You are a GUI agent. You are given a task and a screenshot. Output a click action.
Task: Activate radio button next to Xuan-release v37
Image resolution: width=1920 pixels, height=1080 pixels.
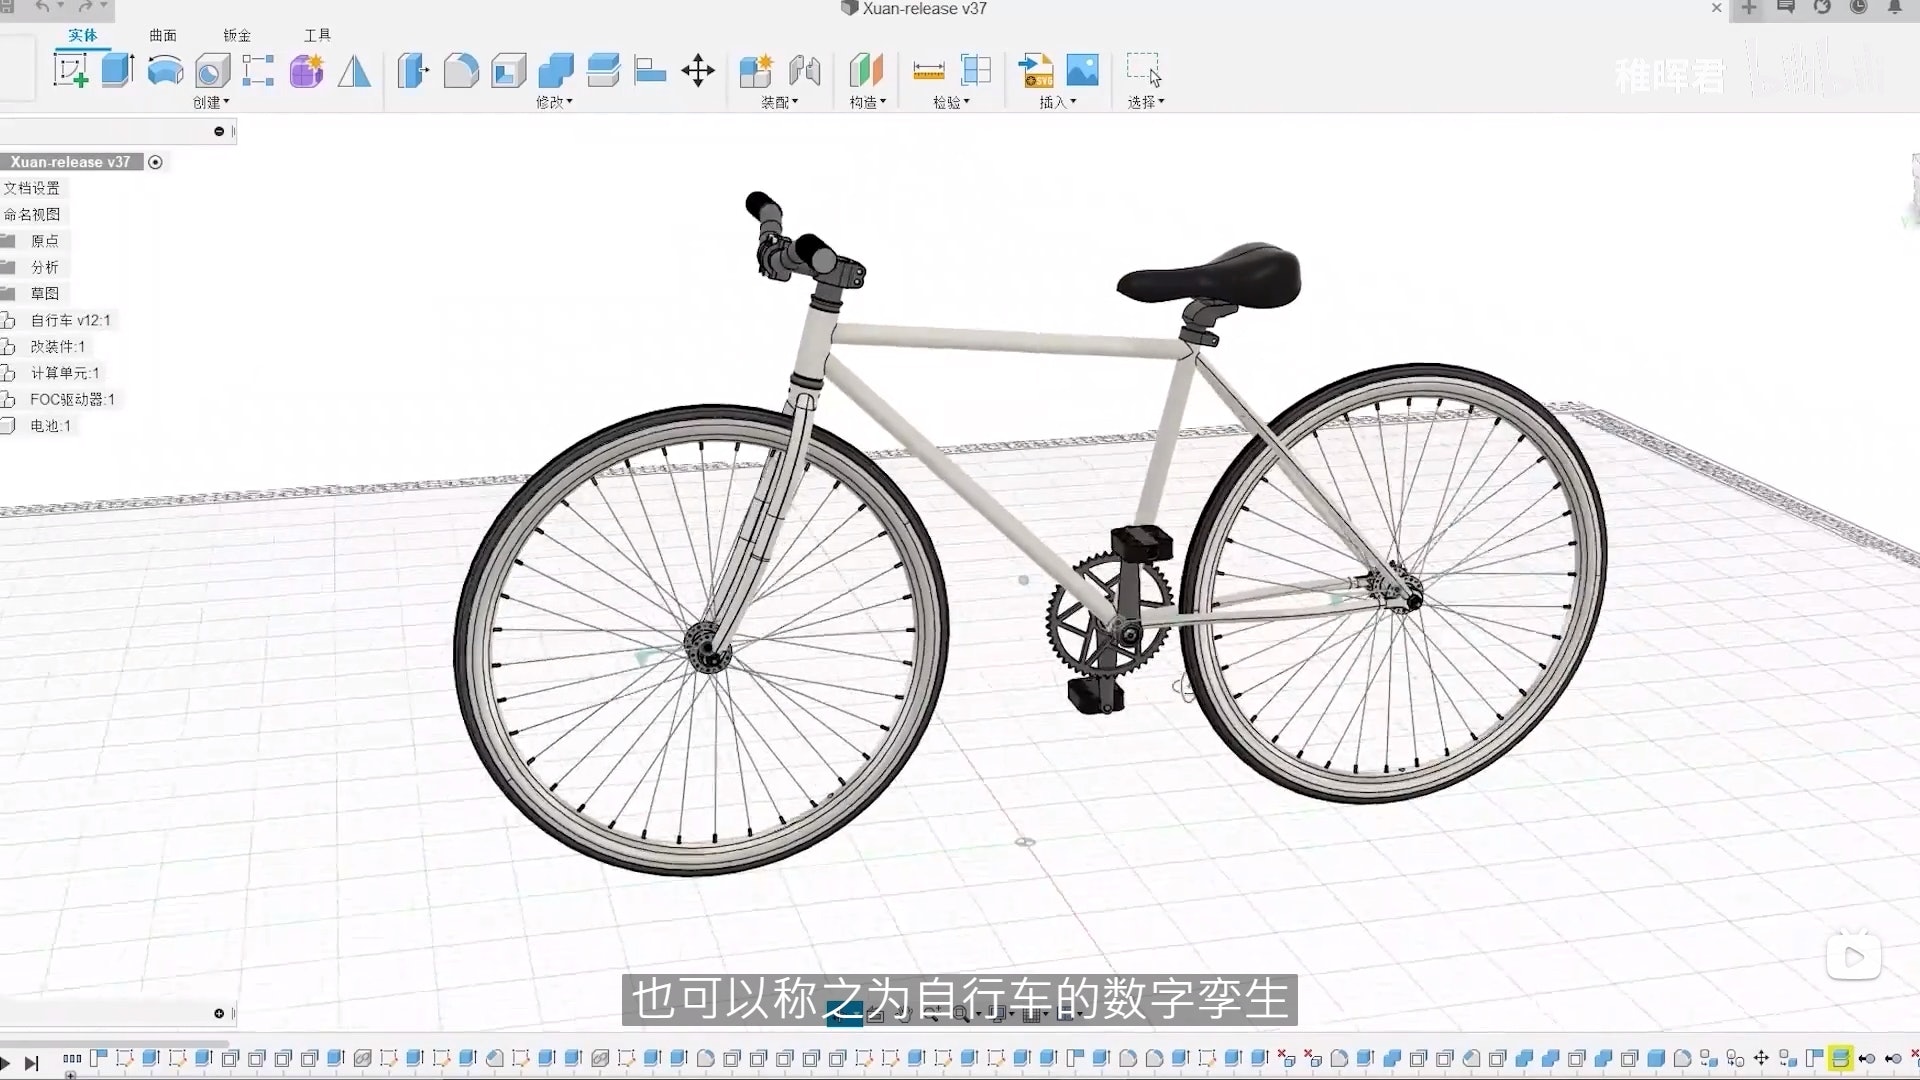(155, 162)
